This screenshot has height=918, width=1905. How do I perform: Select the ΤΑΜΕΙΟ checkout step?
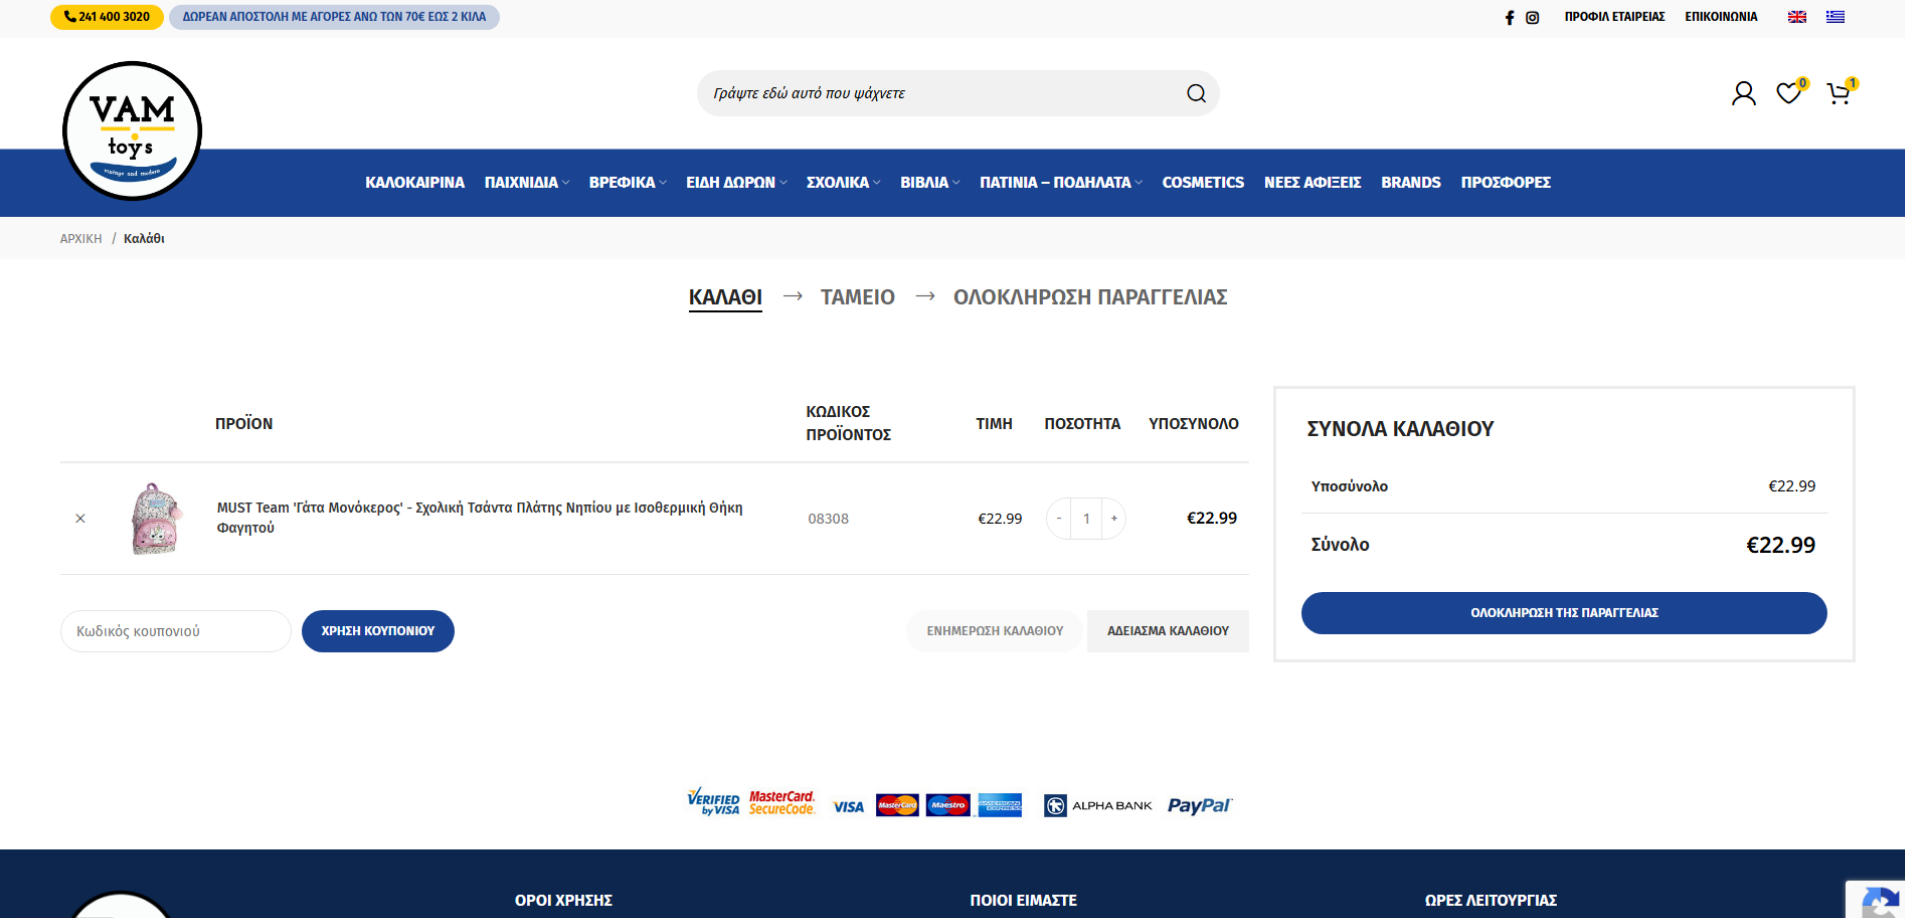pyautogui.click(x=857, y=297)
